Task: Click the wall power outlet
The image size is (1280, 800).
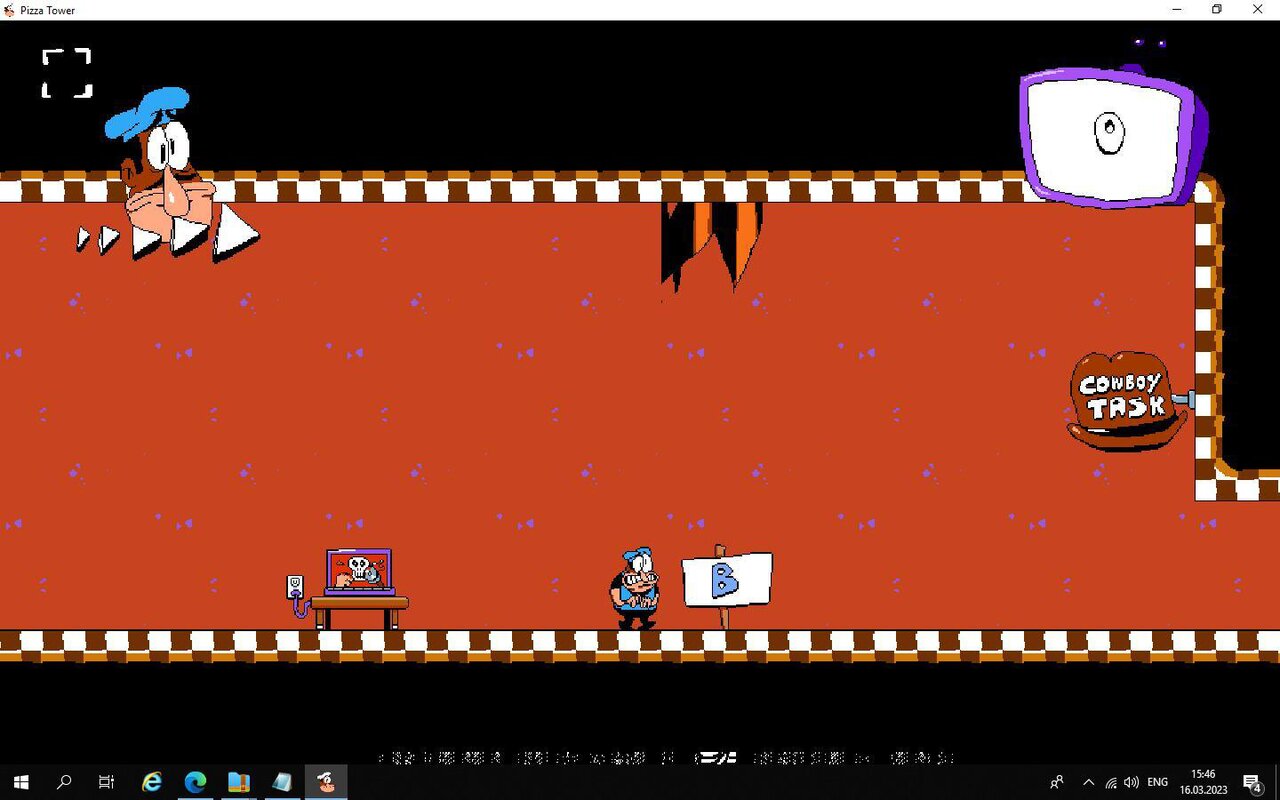Action: click(295, 587)
